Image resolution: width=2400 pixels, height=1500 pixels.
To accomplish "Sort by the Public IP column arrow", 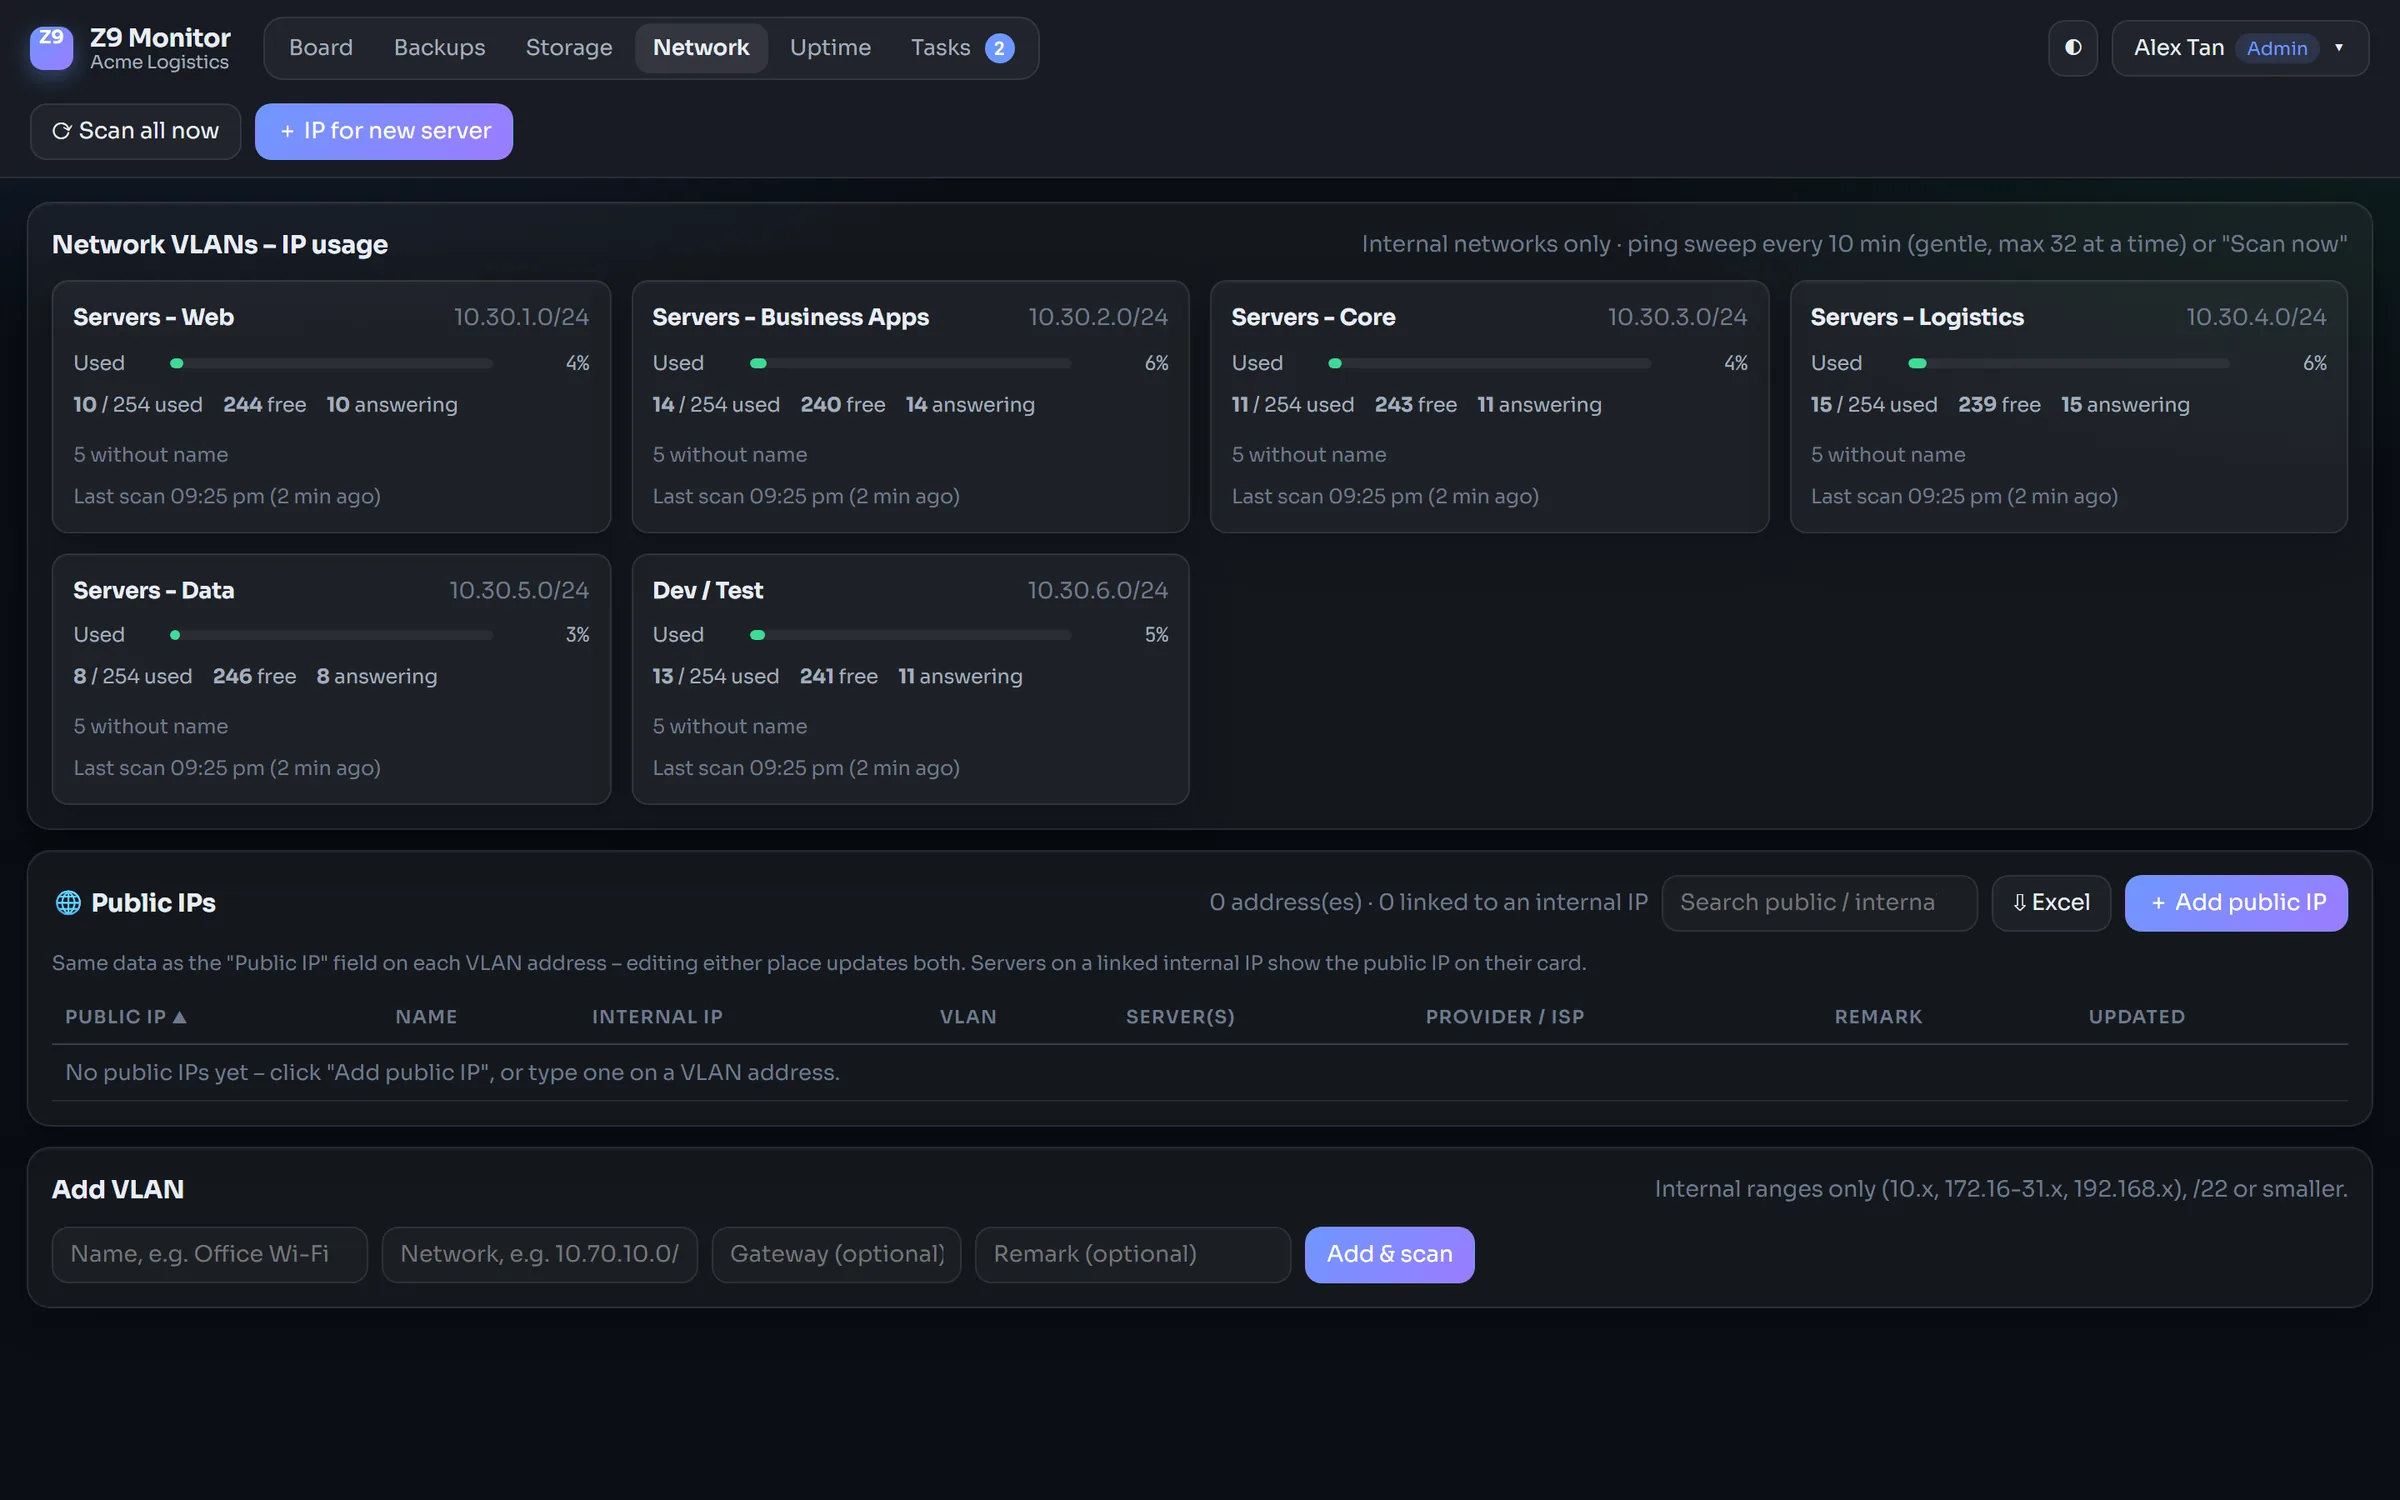I will 180,1017.
